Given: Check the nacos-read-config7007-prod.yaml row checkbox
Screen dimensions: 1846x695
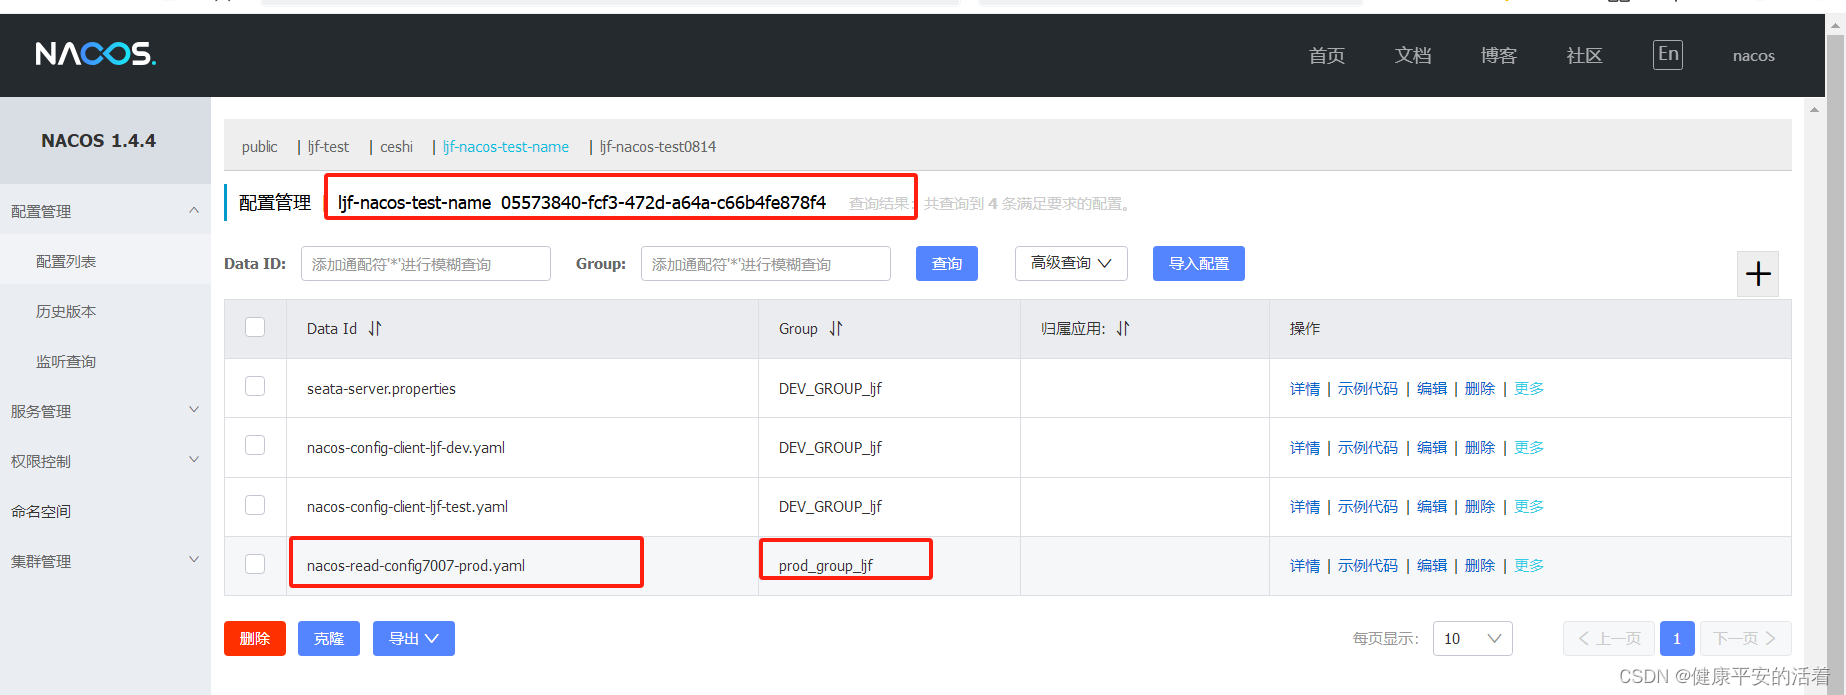Looking at the screenshot, I should [x=255, y=564].
